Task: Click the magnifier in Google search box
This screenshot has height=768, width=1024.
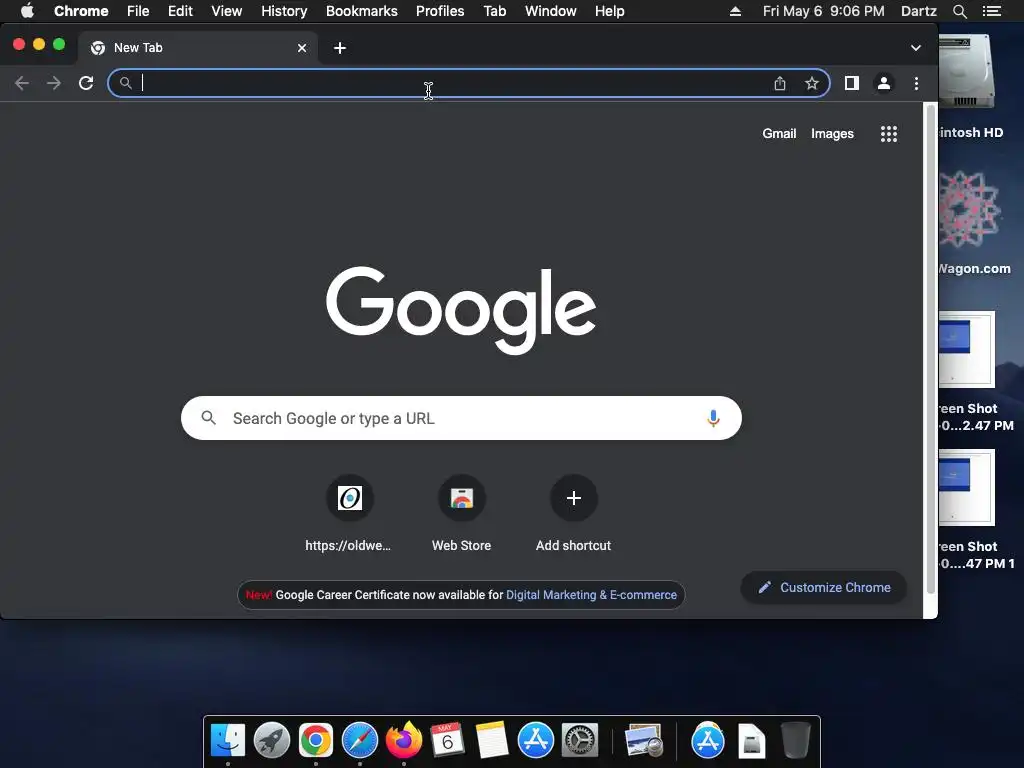Action: 208,418
